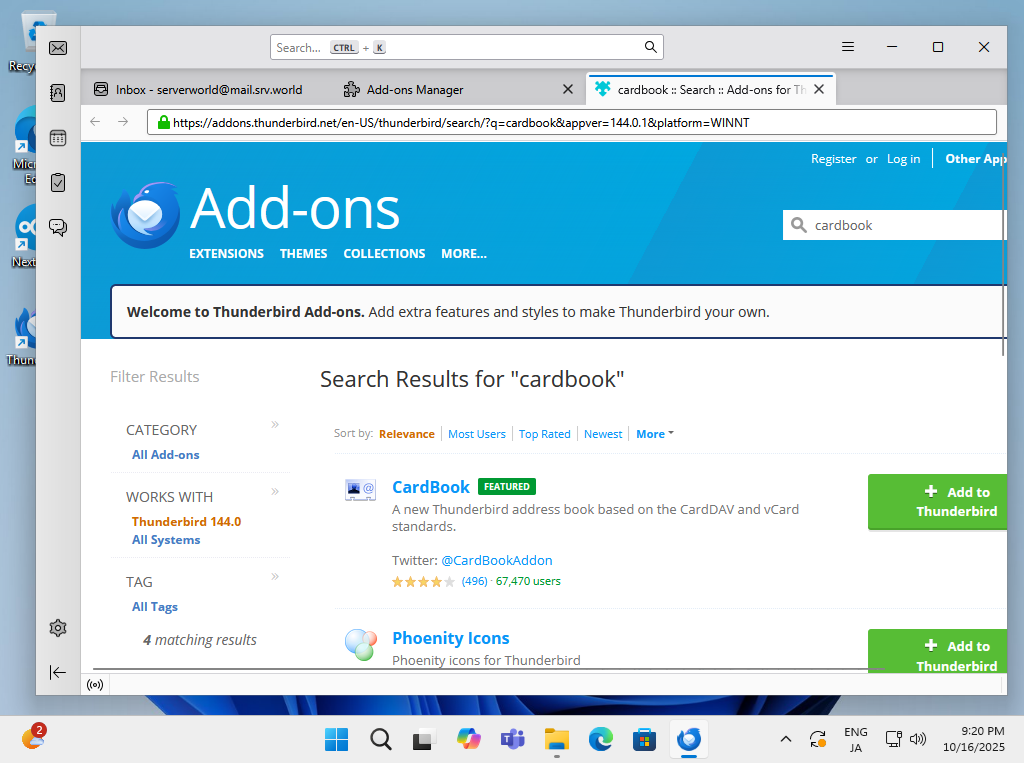Viewport: 1024px width, 763px height.
Task: Open the EXTENSIONS menu item
Action: click(x=226, y=254)
